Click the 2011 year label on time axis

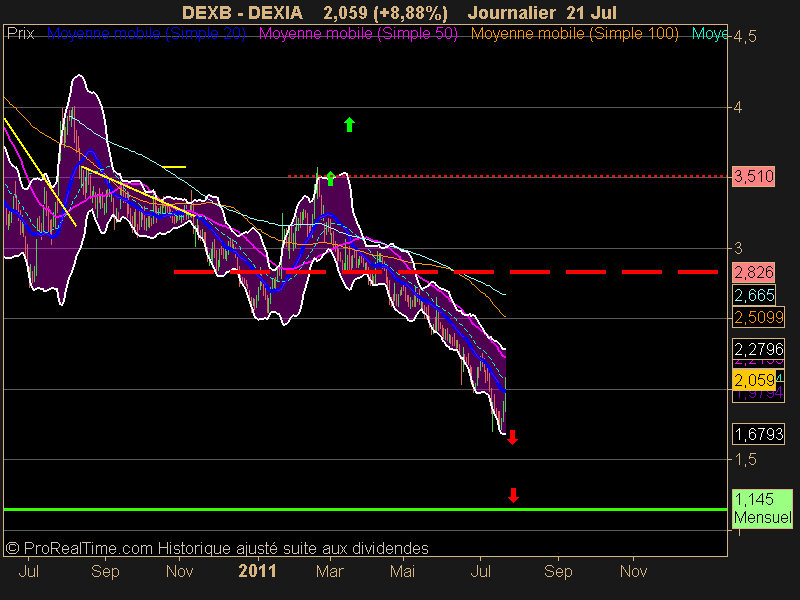click(x=257, y=571)
